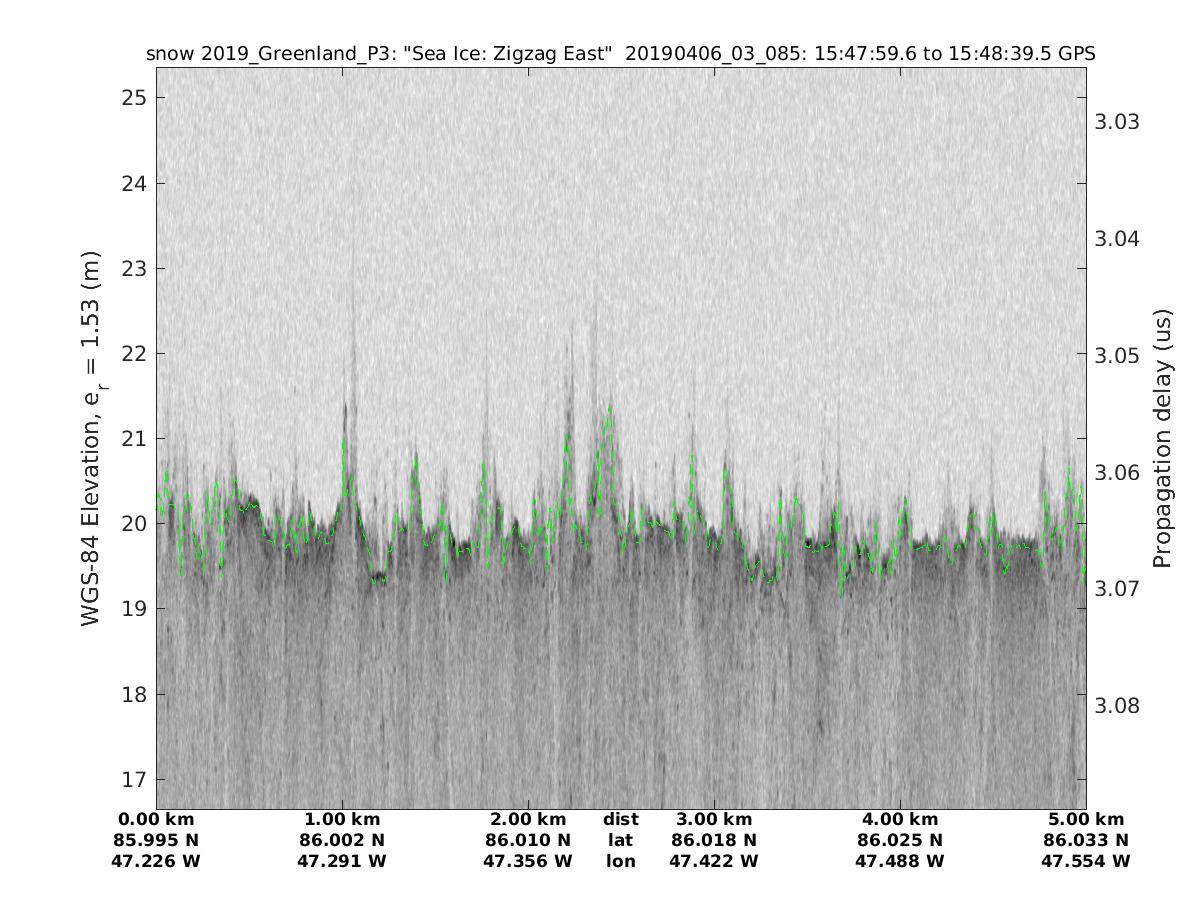Click the 17 elevation tick label

click(136, 778)
